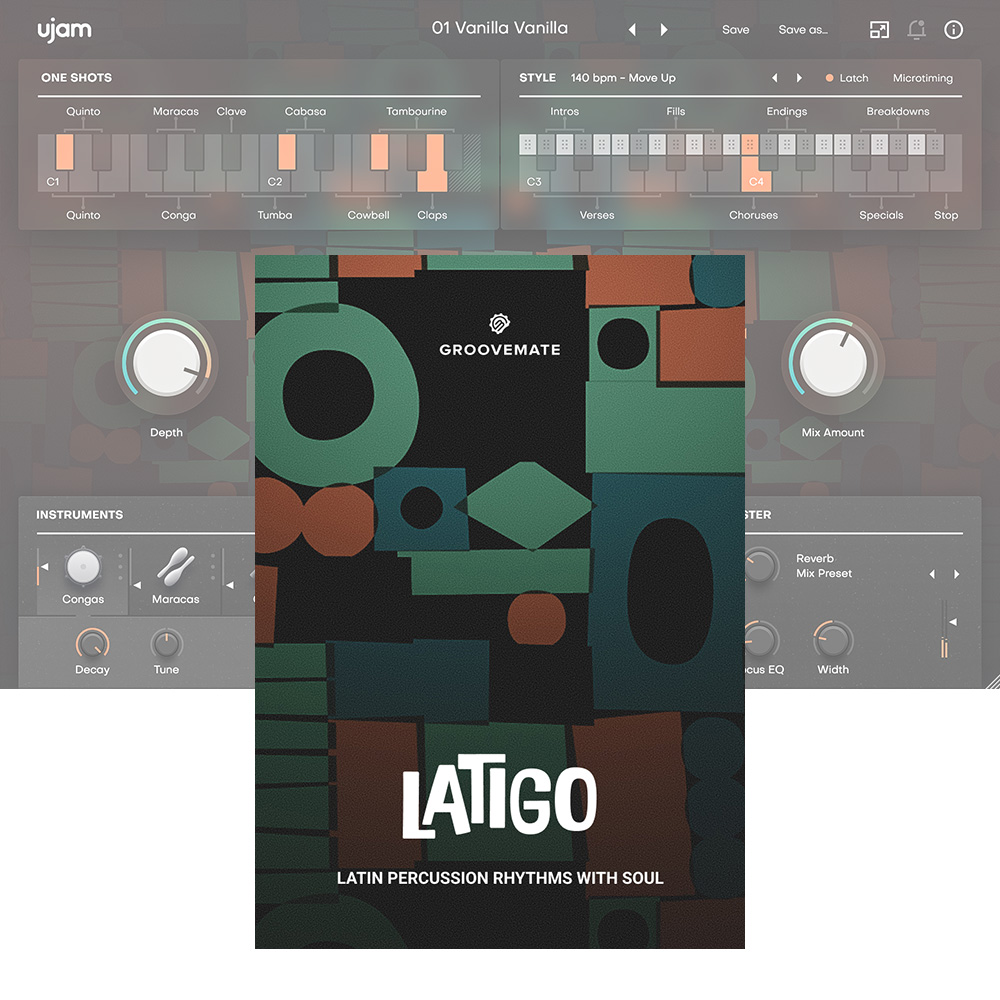Select the ONE SHOTS section header

[x=75, y=77]
